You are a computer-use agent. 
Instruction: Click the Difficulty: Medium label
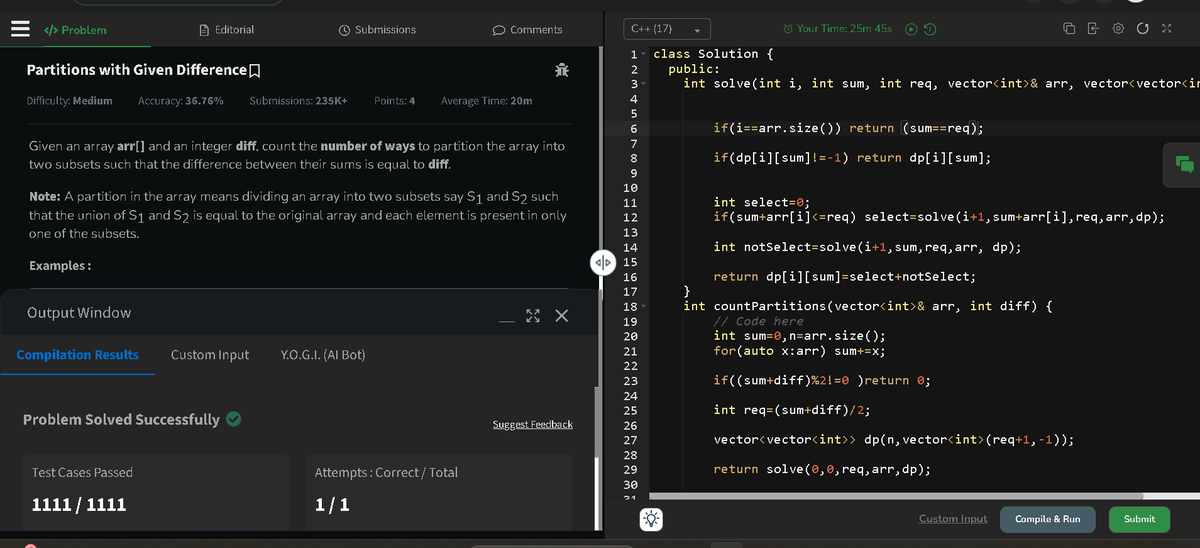point(69,101)
